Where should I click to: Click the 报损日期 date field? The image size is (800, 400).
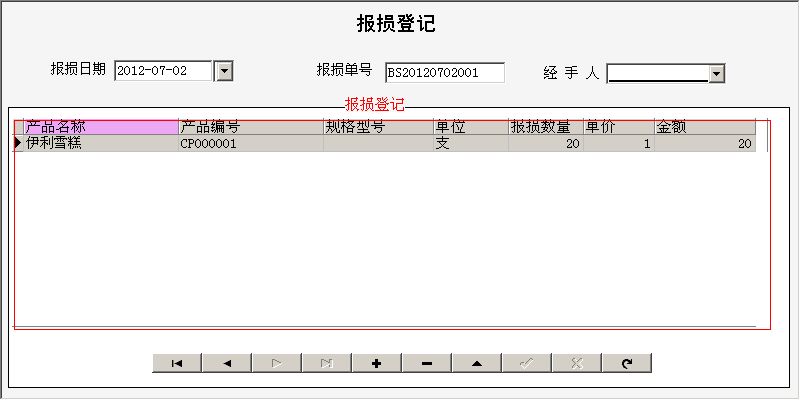163,71
